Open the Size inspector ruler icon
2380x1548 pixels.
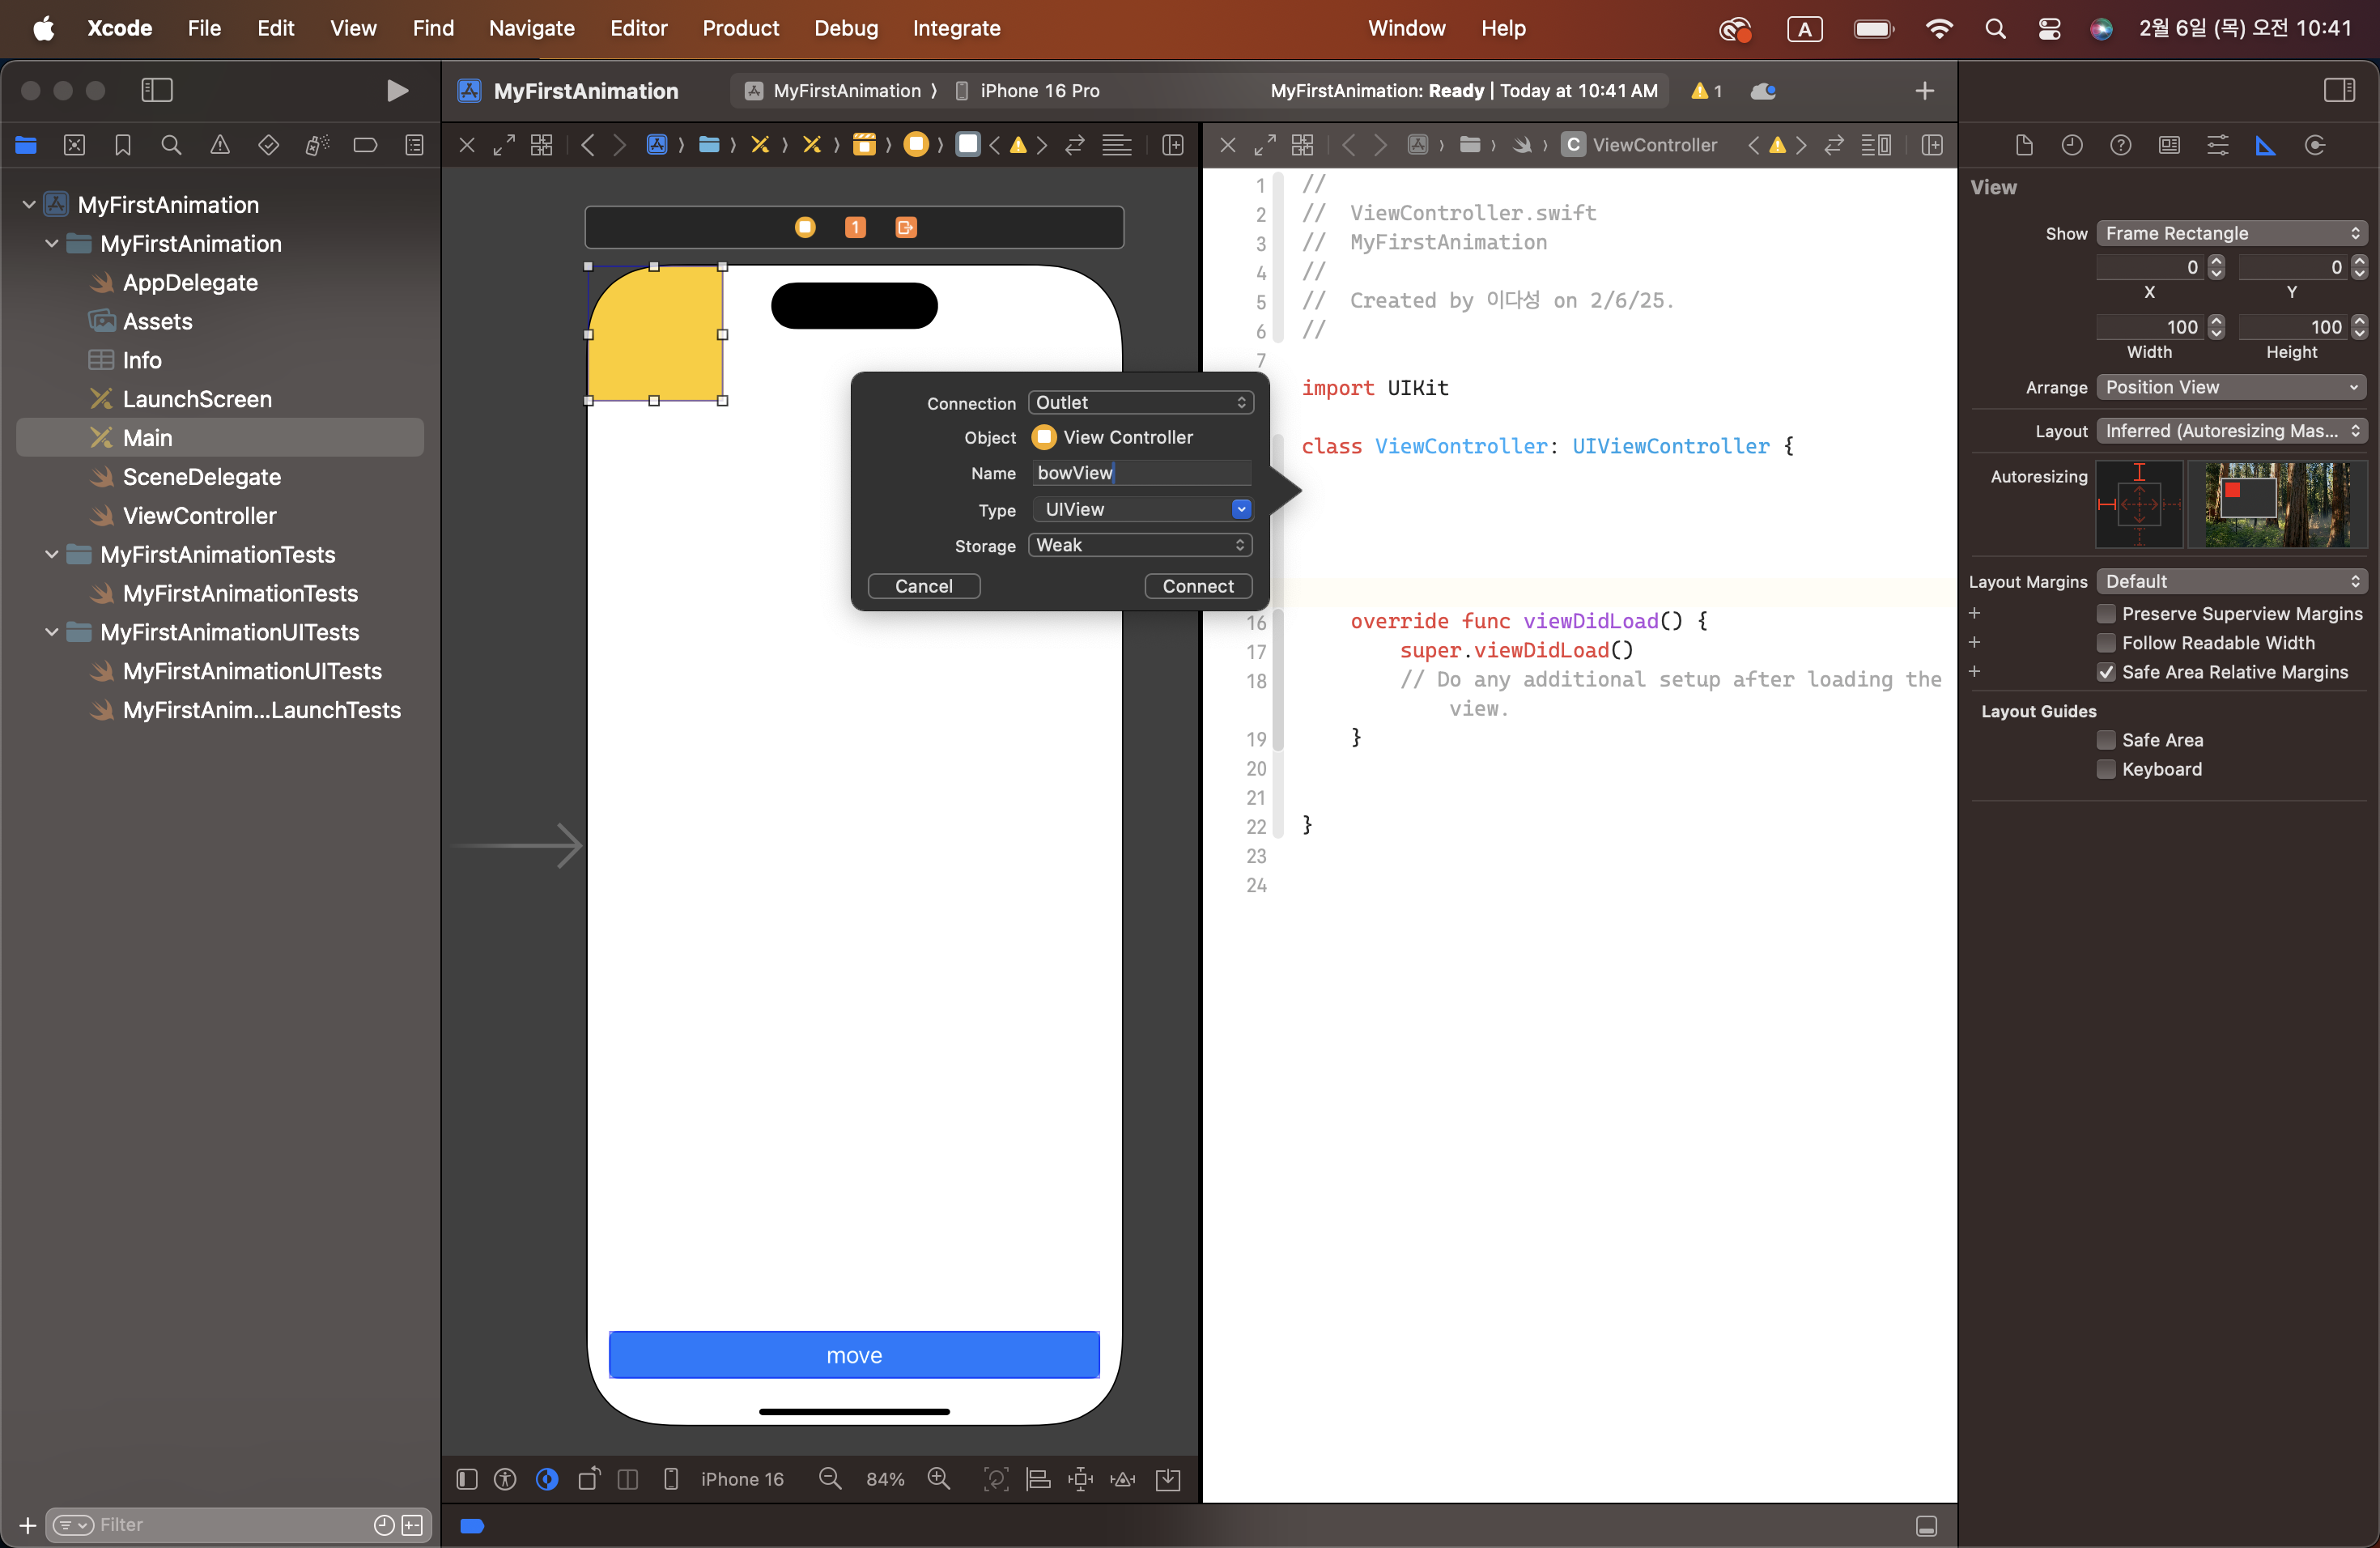pos(2265,146)
